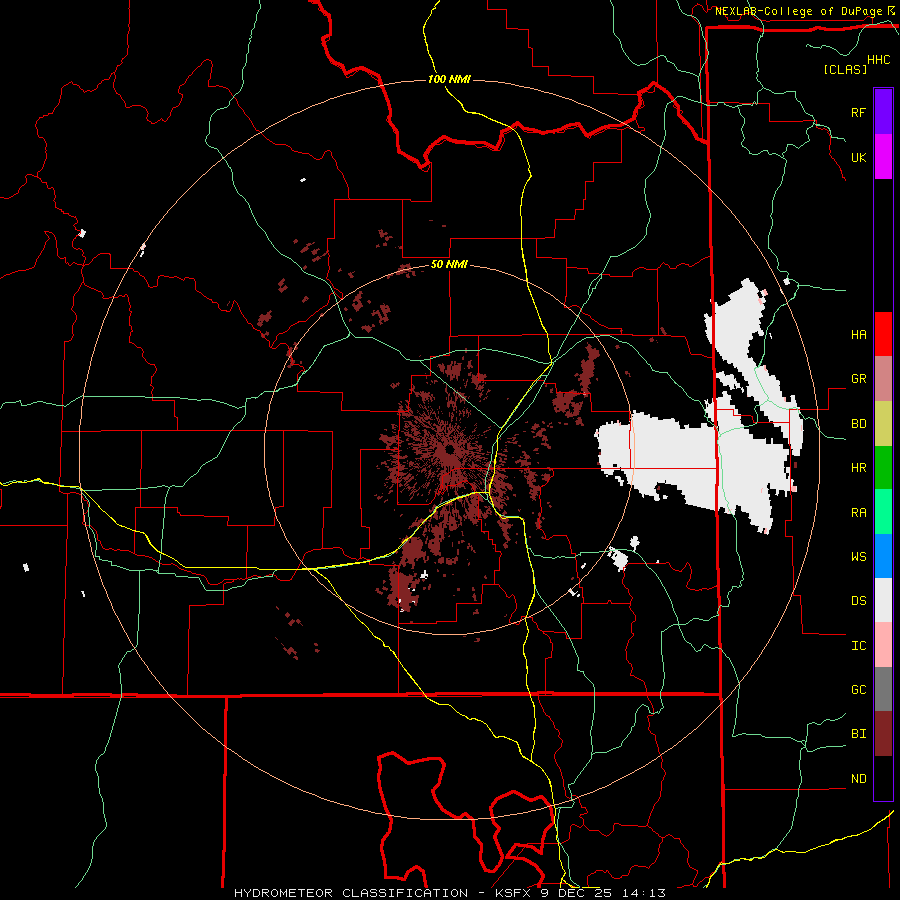Click the 14:13 timestamp
900x900 pixels.
coord(645,893)
